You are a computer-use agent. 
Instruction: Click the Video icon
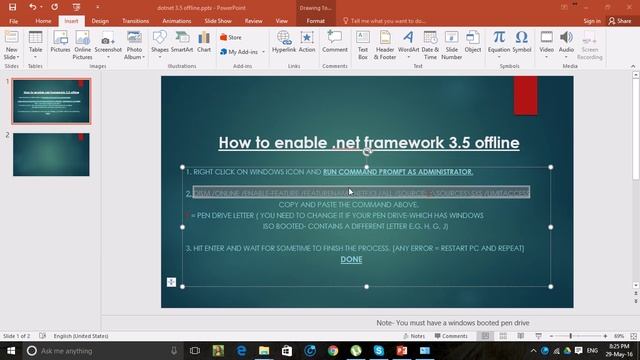click(546, 38)
